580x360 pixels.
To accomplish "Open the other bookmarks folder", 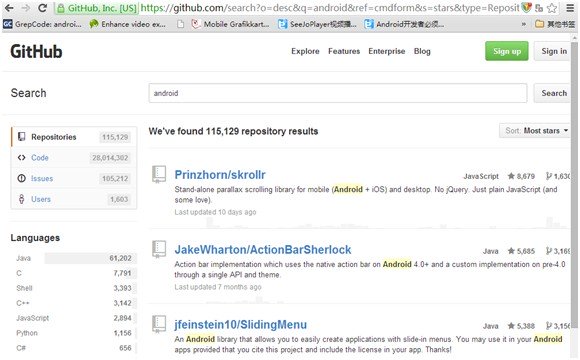I will tap(555, 24).
